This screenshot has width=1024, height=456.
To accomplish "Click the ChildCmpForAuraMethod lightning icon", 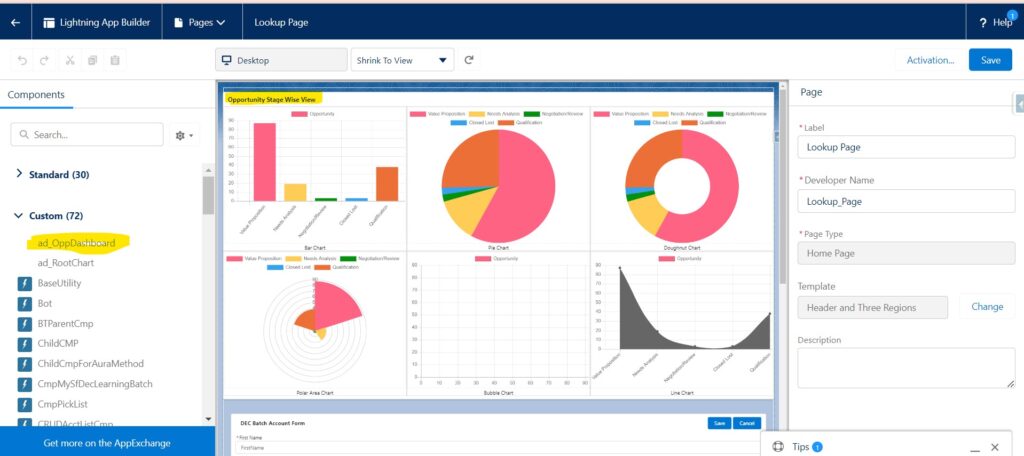I will click(x=25, y=364).
